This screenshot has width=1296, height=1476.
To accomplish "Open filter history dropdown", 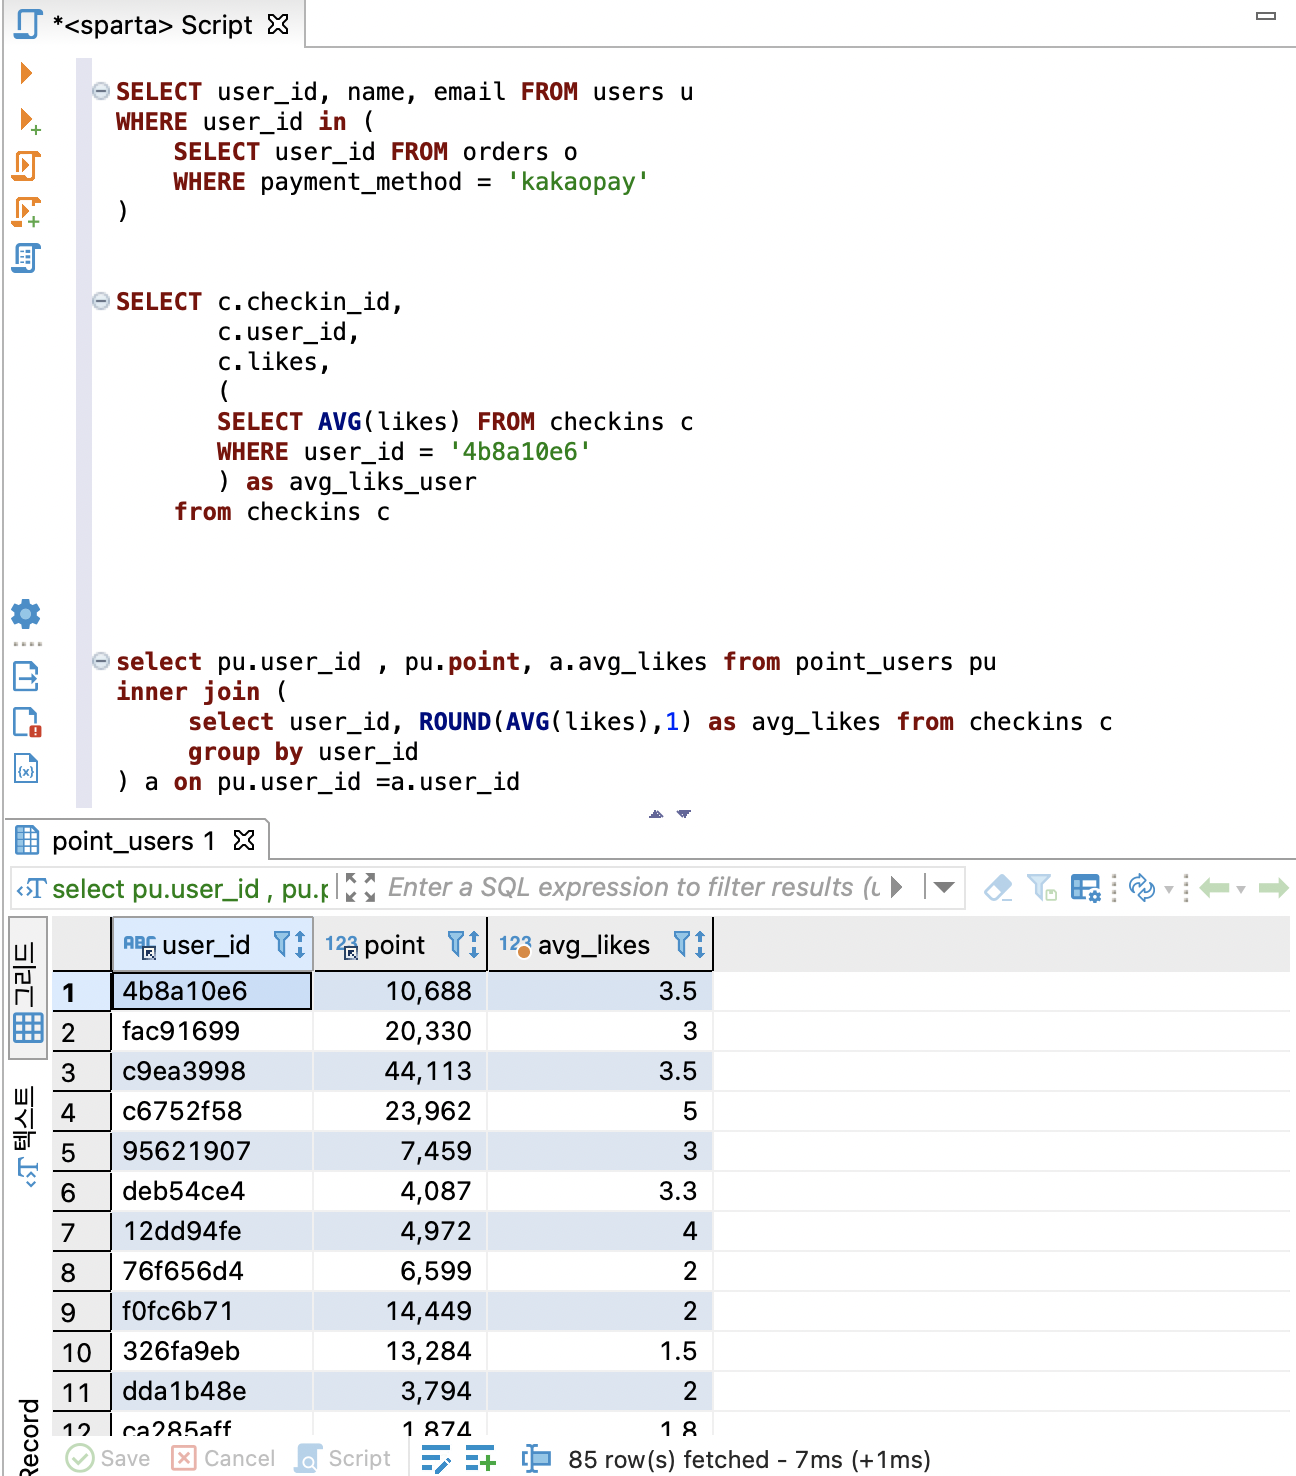I will coord(943,887).
